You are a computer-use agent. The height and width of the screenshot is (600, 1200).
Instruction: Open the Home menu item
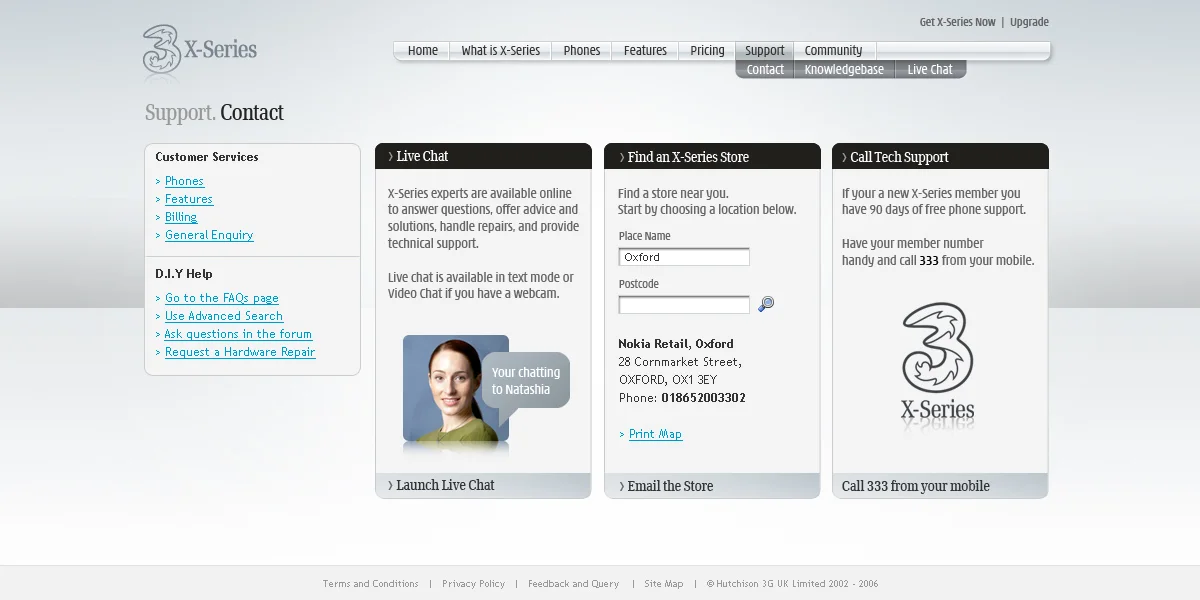click(x=423, y=51)
